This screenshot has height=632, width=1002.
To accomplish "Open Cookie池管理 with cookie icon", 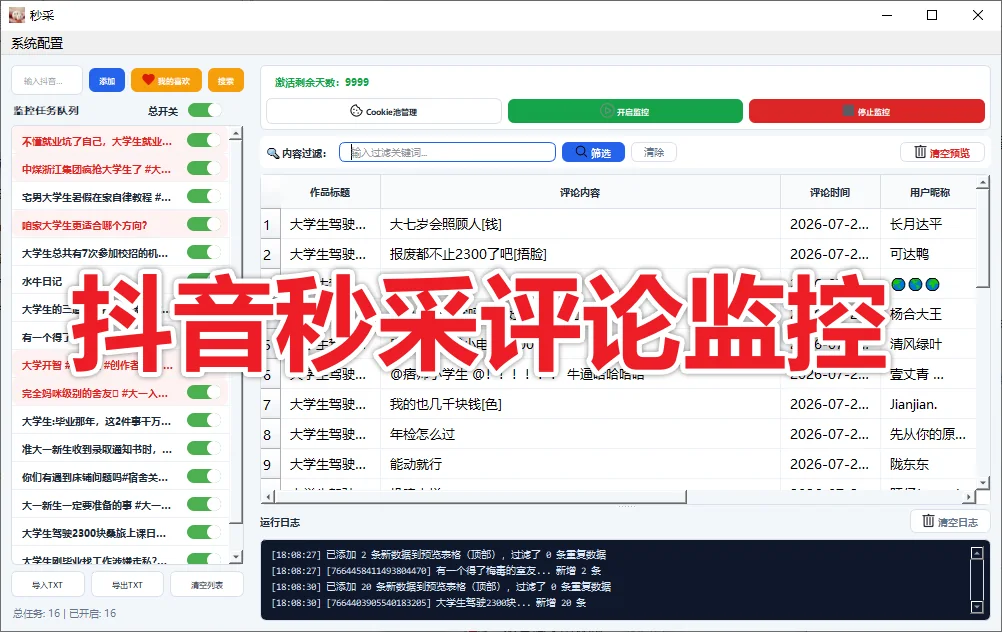I will click(383, 111).
